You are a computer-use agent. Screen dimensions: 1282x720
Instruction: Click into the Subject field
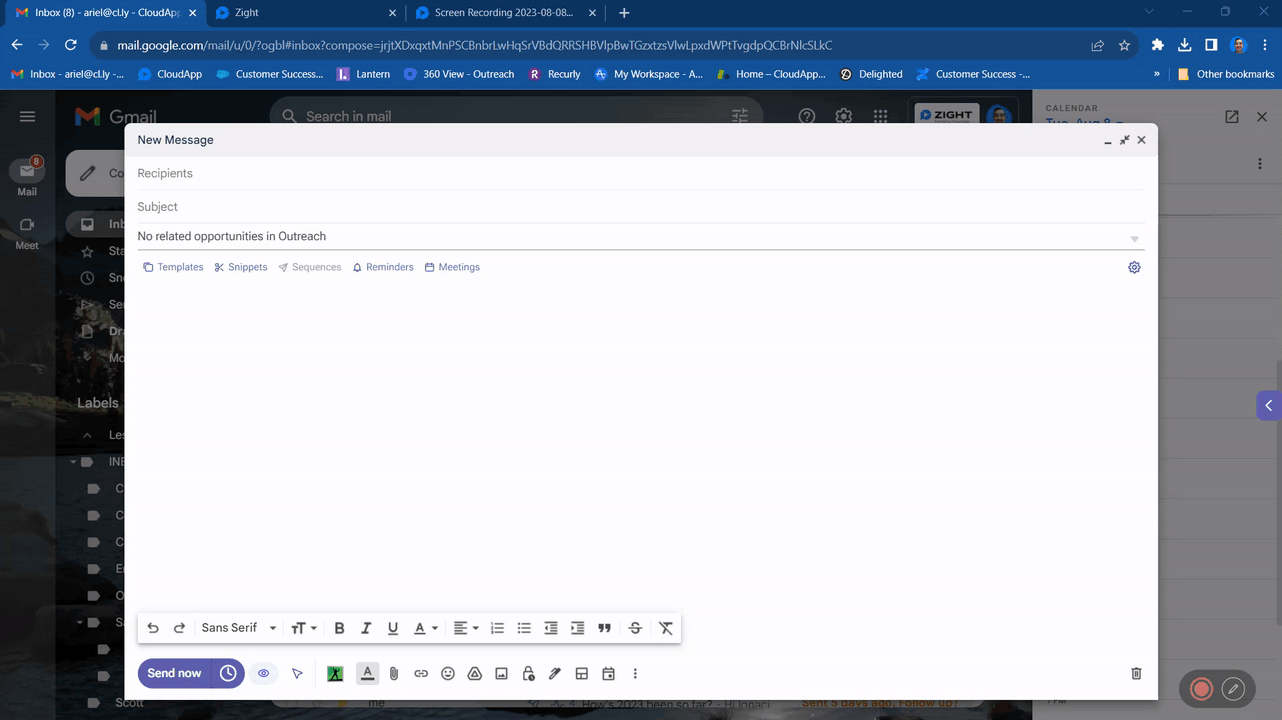pos(640,207)
